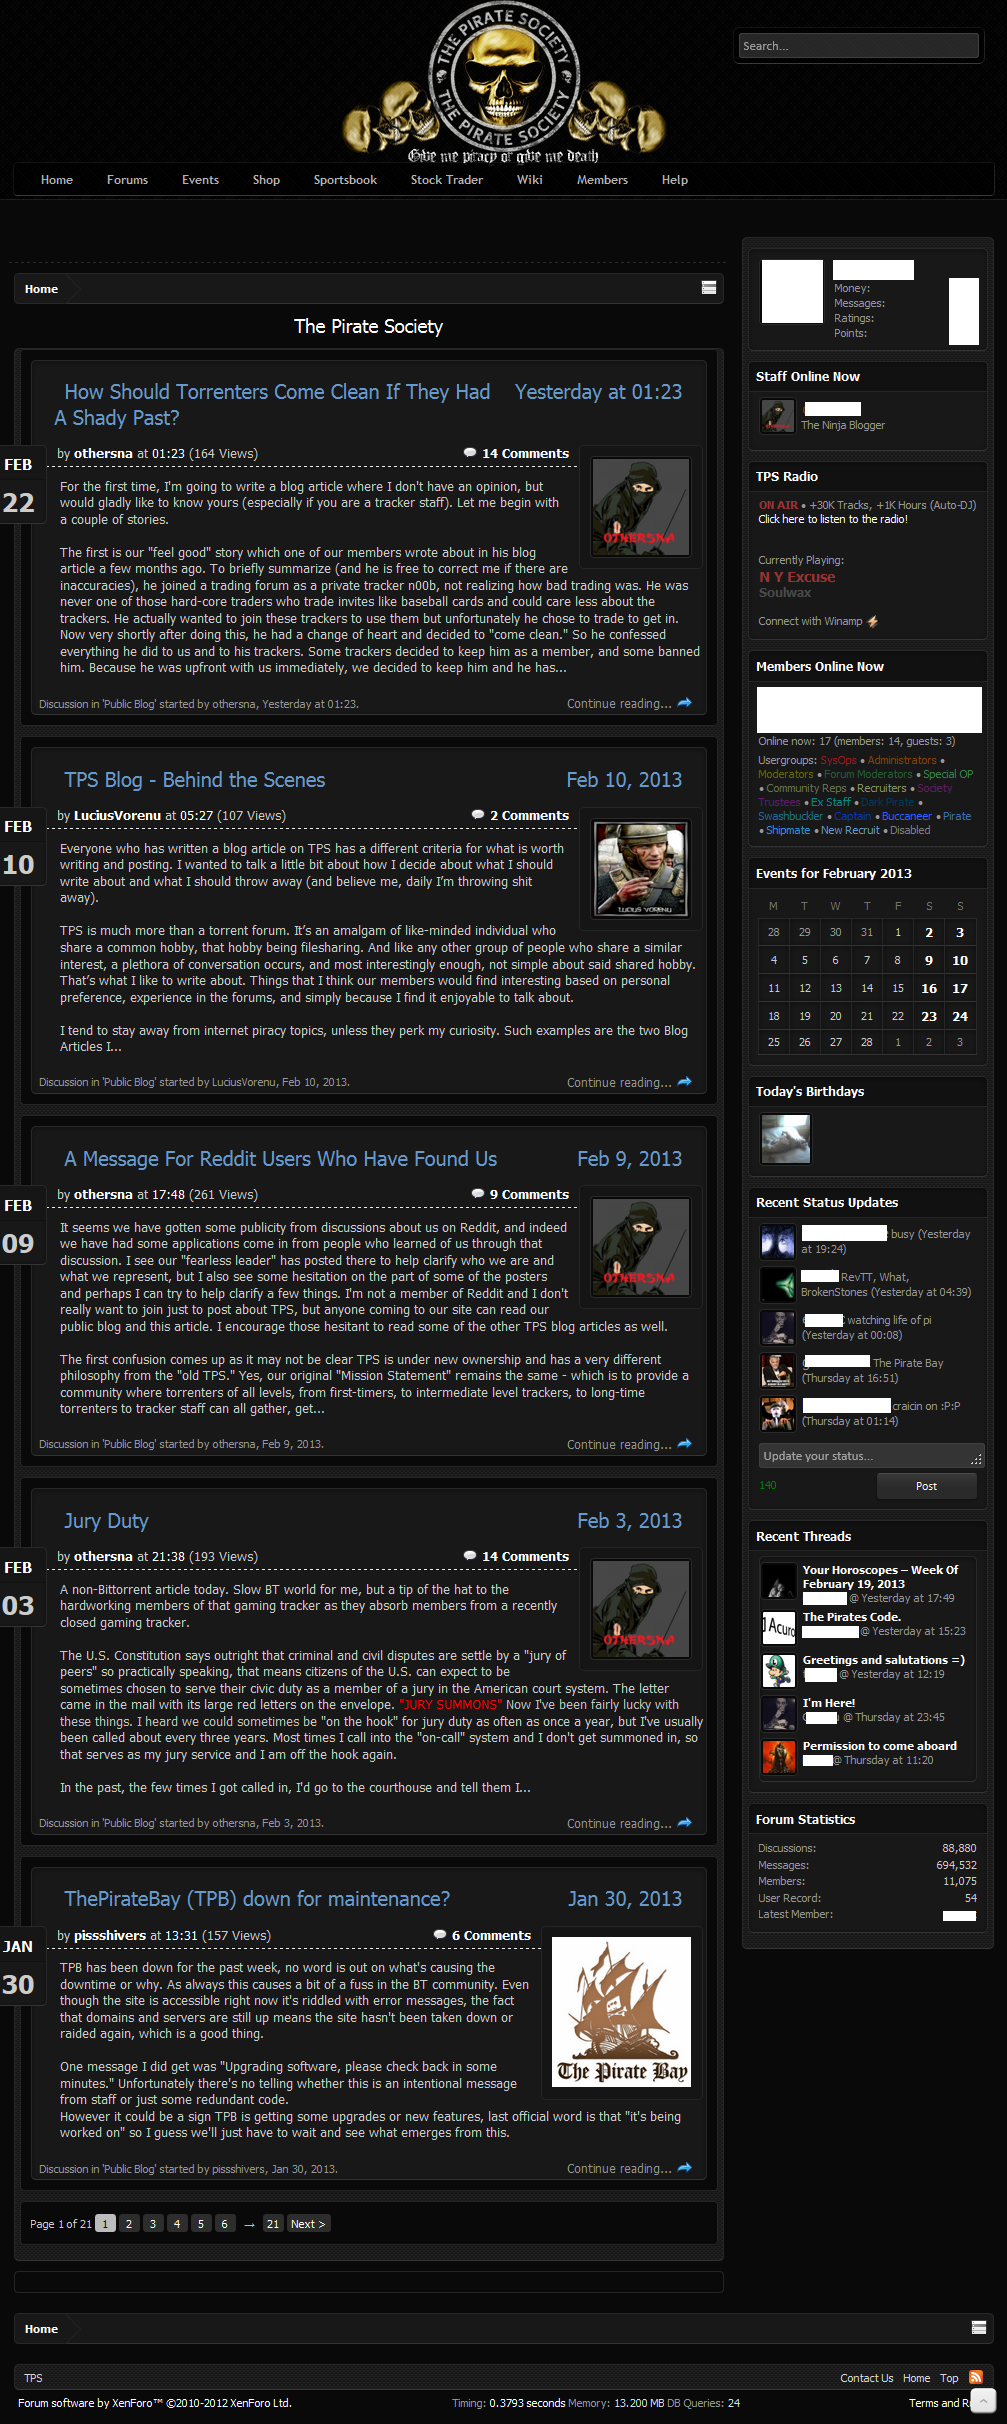Go to page 2 of the blog

pos(128,2223)
